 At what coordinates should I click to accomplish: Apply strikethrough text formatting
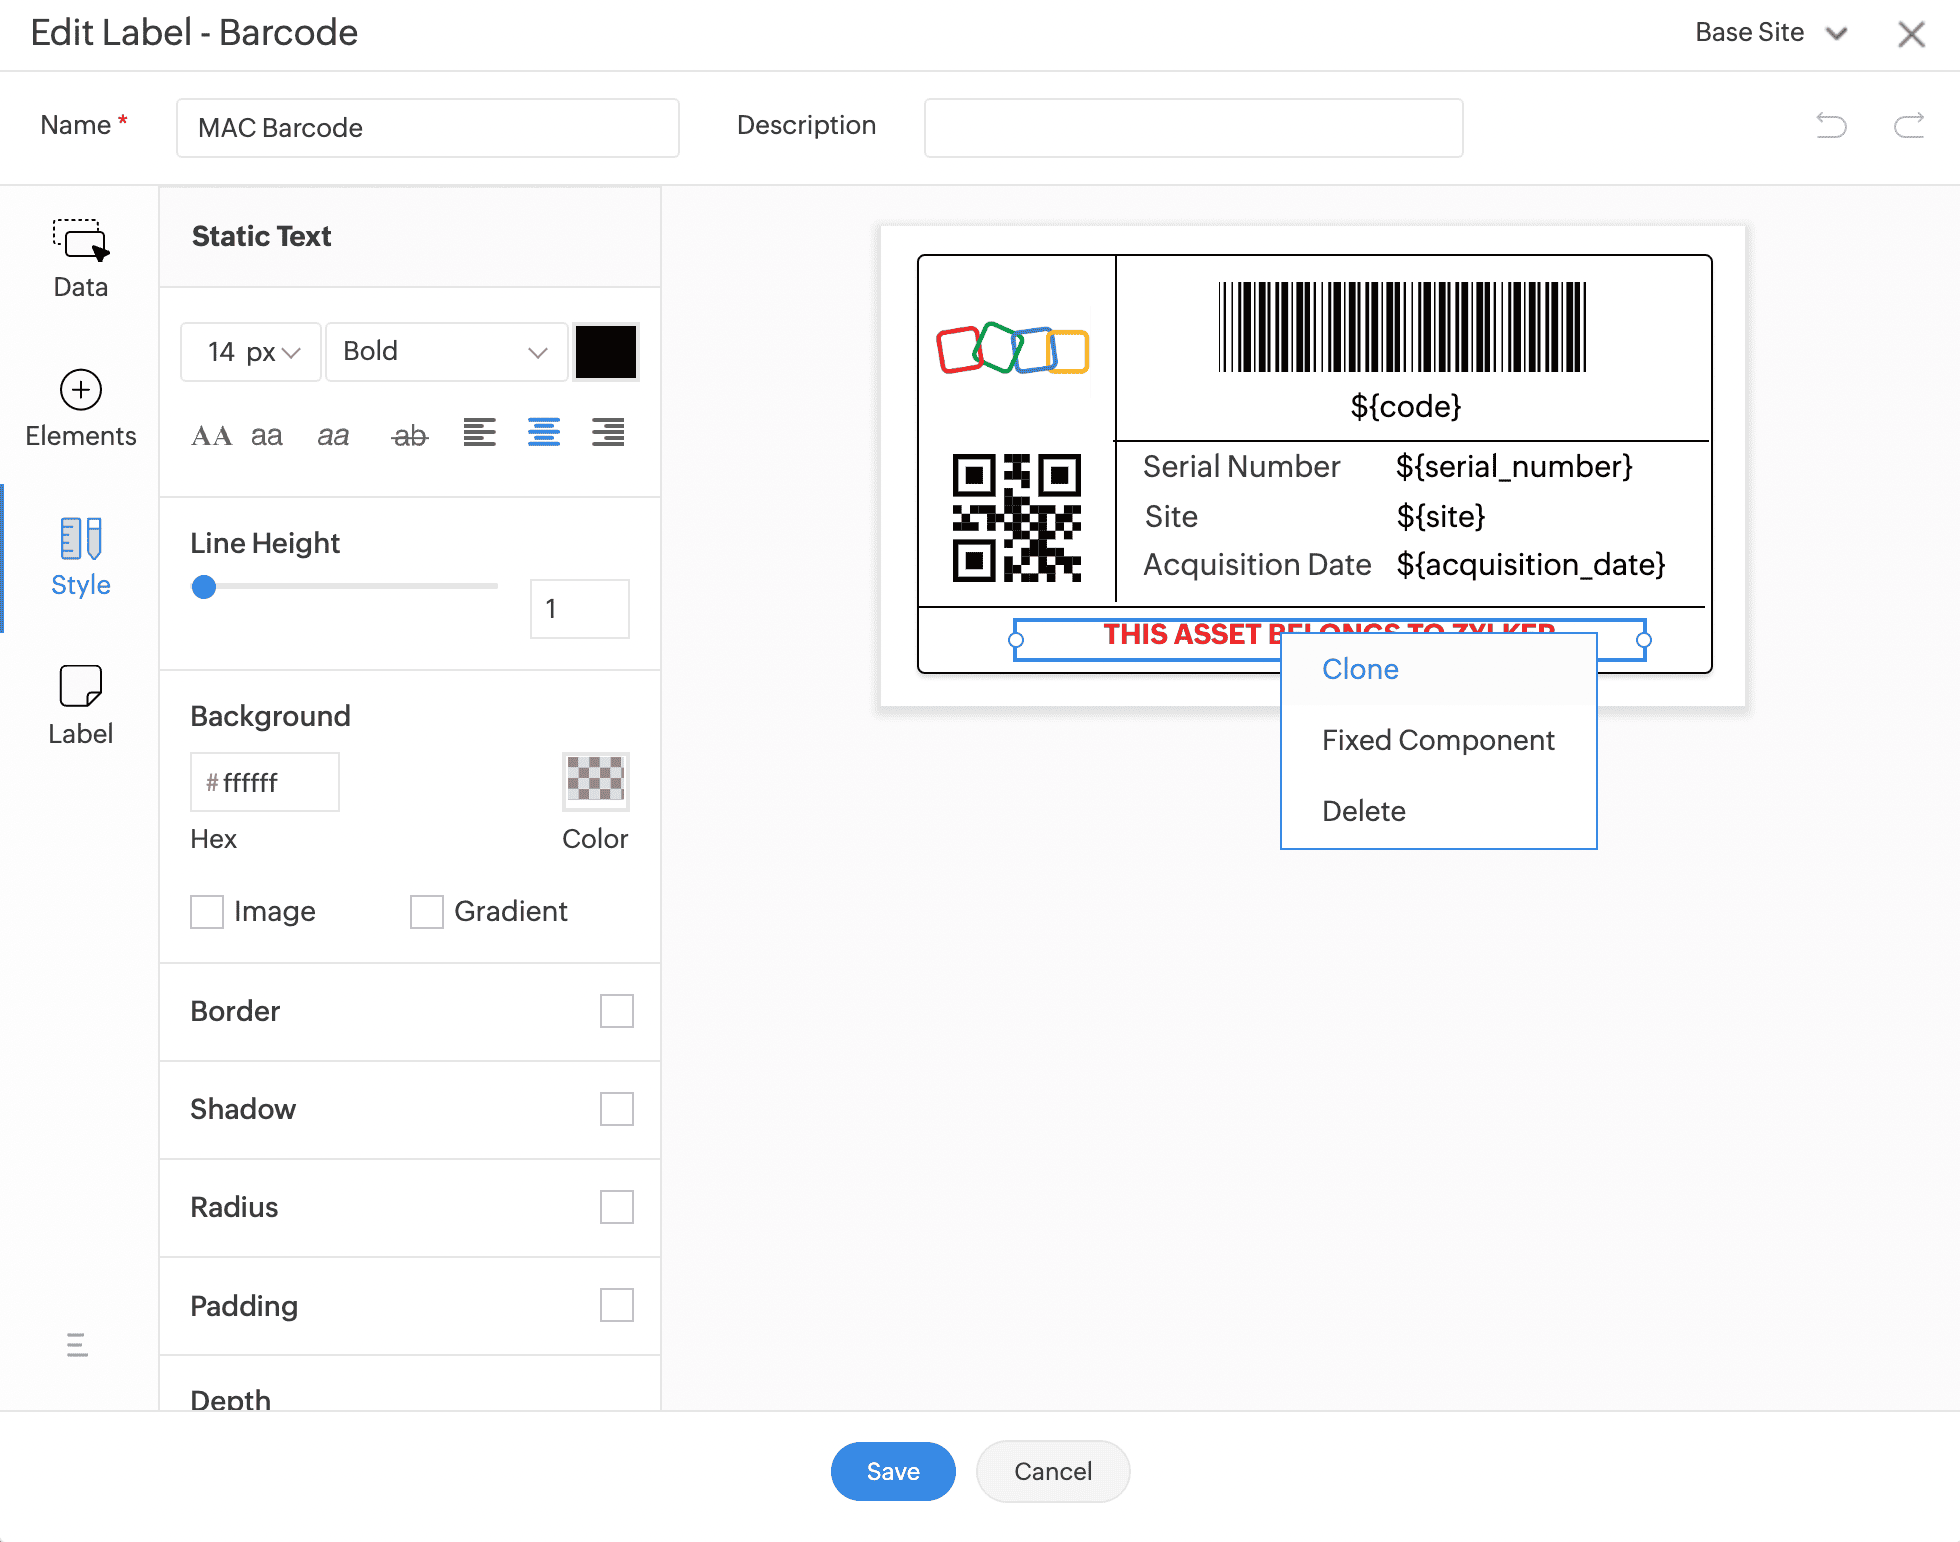point(409,436)
